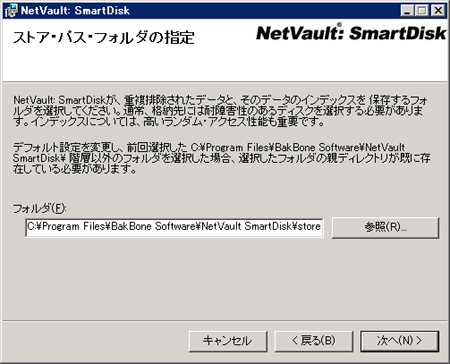Screen dimensions: 450x364
Task: Click the ストア・パス・フォルダの指定 heading
Action: click(x=103, y=37)
